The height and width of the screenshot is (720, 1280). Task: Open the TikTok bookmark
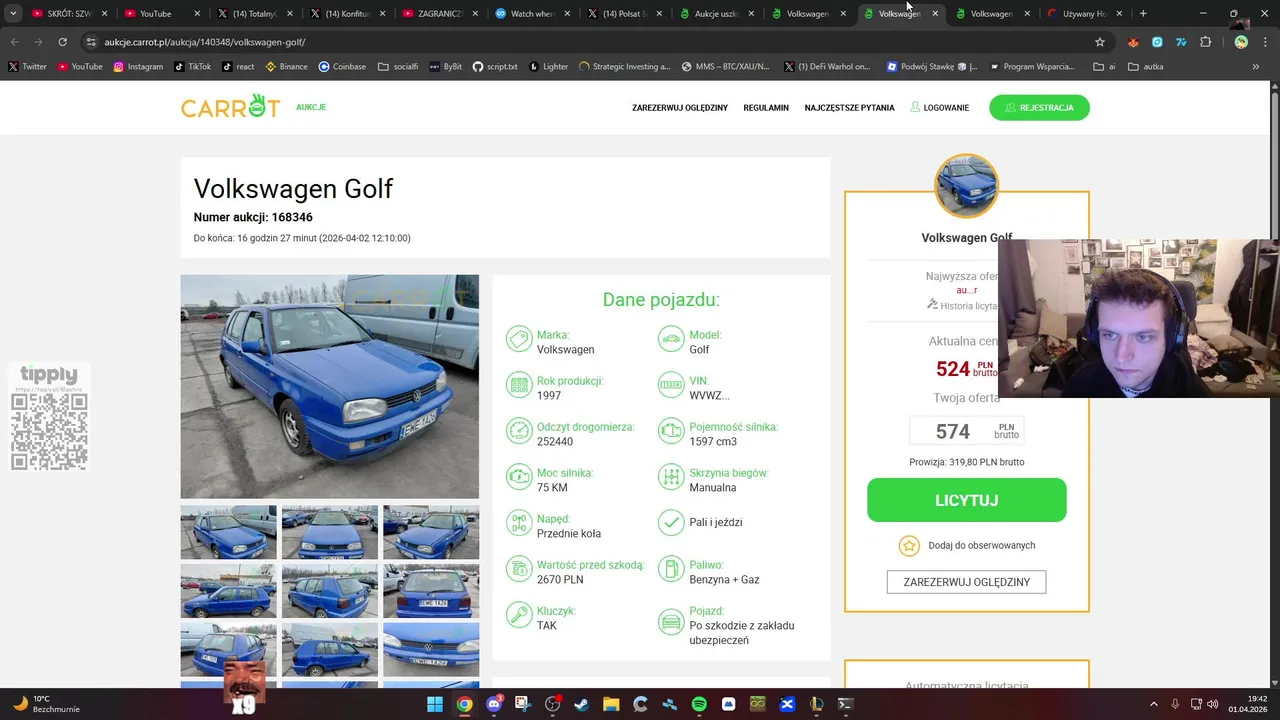click(192, 66)
